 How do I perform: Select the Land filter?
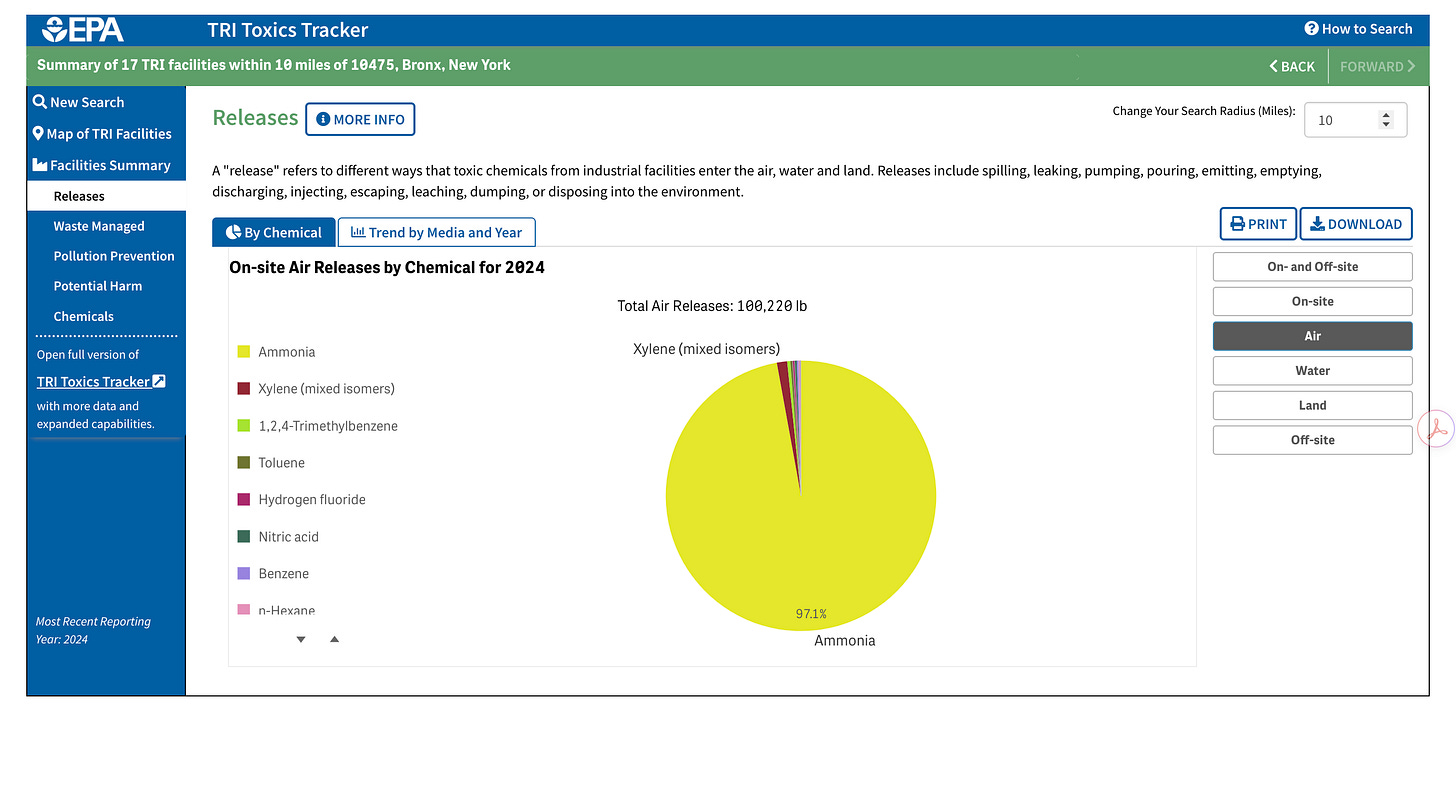(x=1313, y=405)
